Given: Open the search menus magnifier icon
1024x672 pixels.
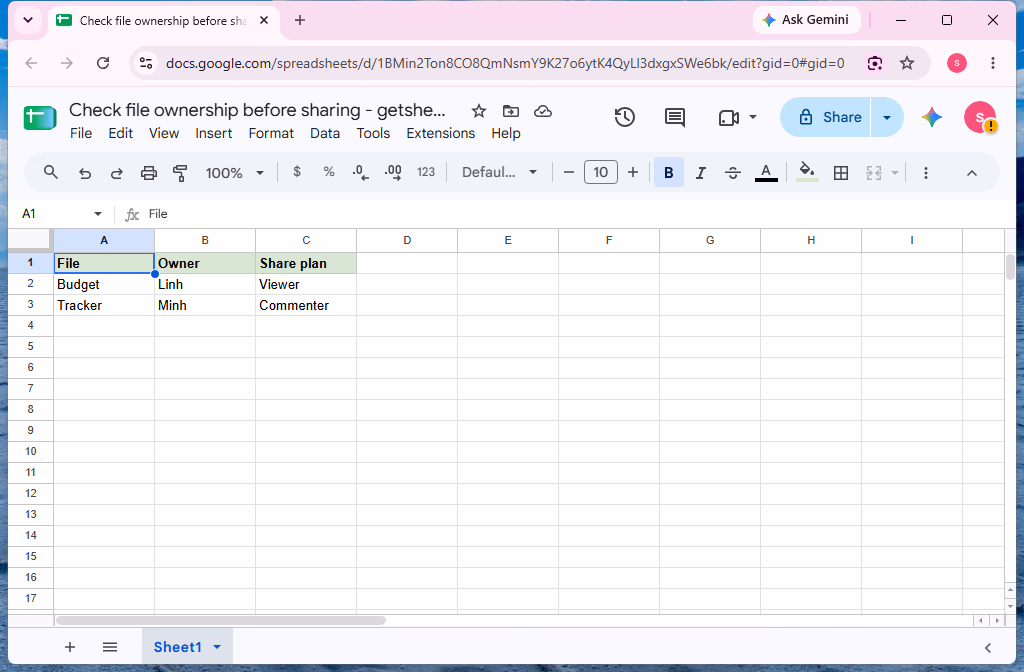Looking at the screenshot, I should pos(50,172).
